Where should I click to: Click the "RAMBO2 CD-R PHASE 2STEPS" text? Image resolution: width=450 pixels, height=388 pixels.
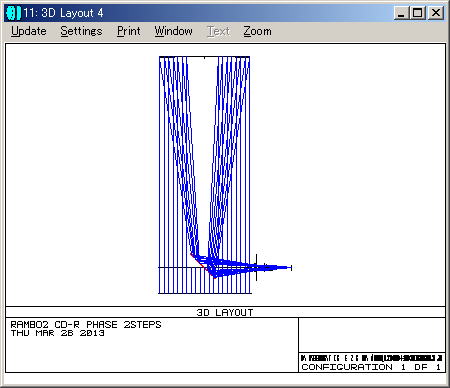coord(86,324)
